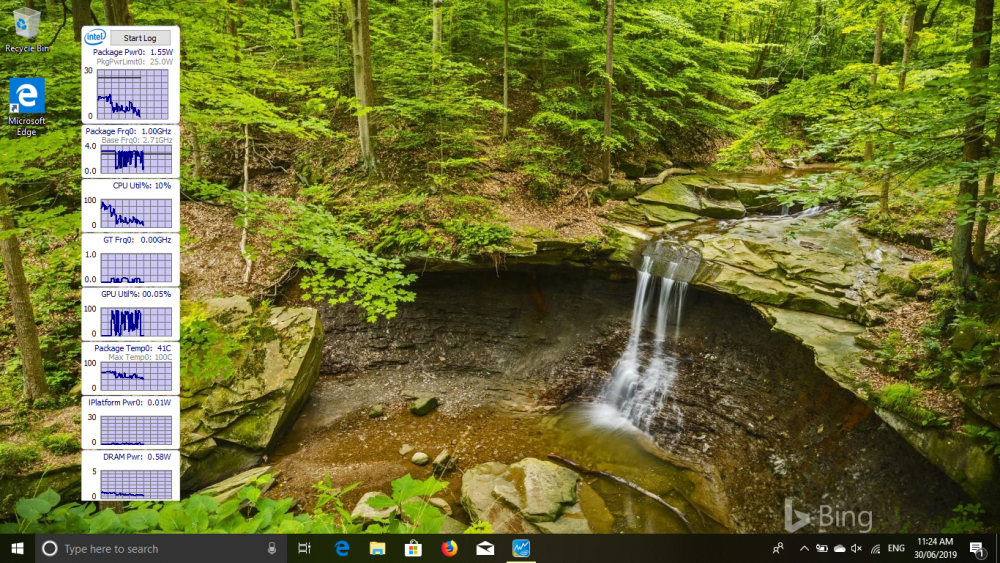Click the microphone icon in the search box
The height and width of the screenshot is (563, 1000).
point(272,548)
